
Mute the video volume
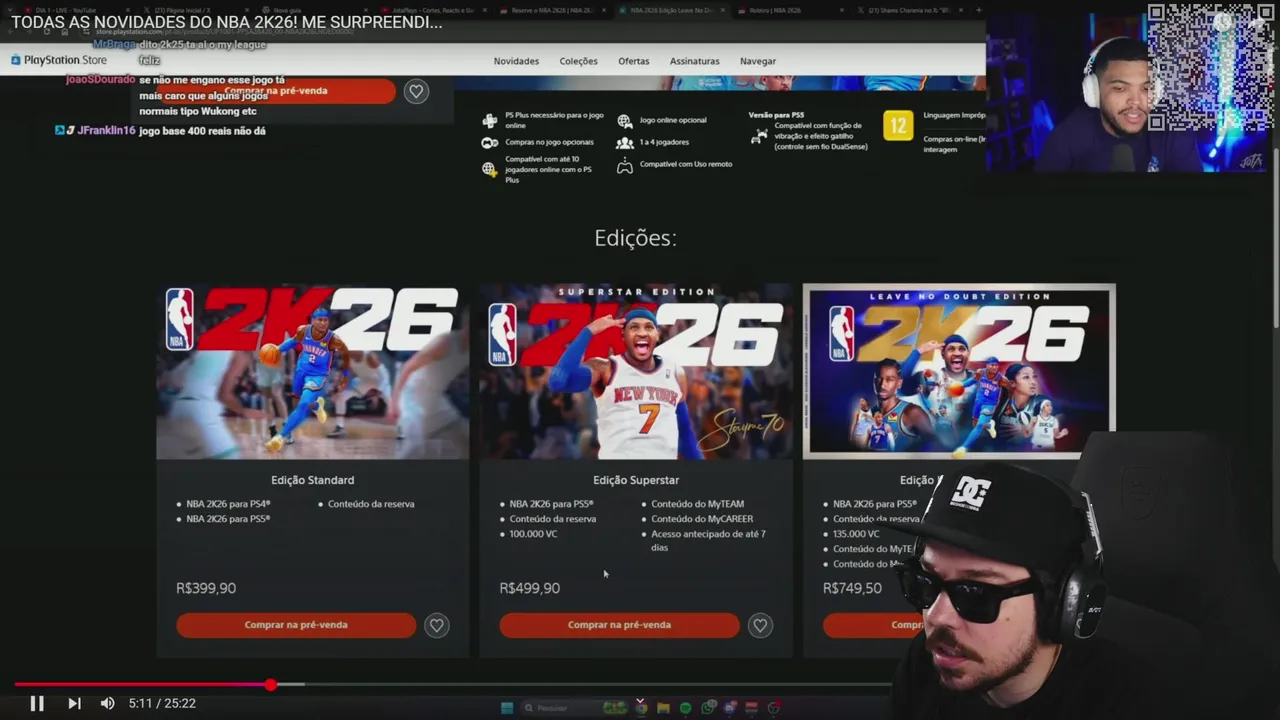(108, 703)
